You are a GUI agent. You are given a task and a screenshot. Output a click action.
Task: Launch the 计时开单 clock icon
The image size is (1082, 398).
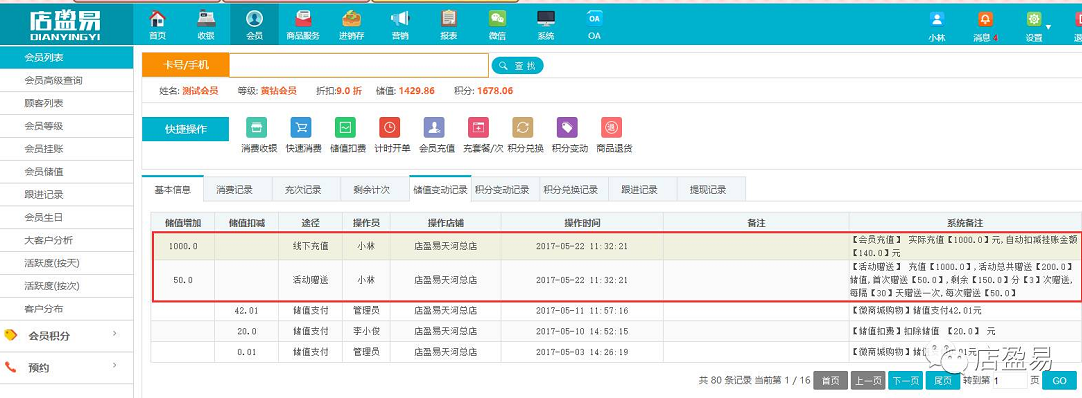point(389,128)
